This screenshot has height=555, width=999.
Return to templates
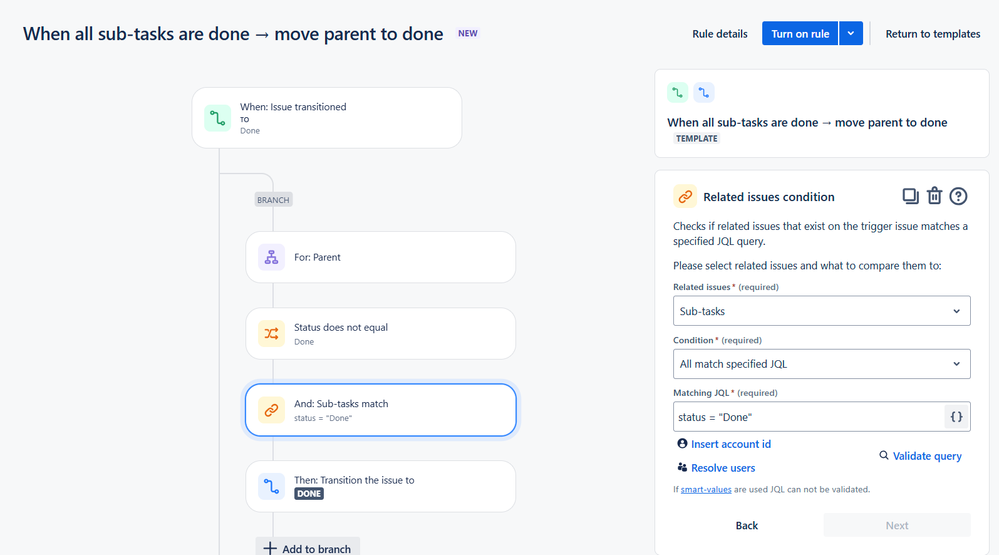point(933,34)
